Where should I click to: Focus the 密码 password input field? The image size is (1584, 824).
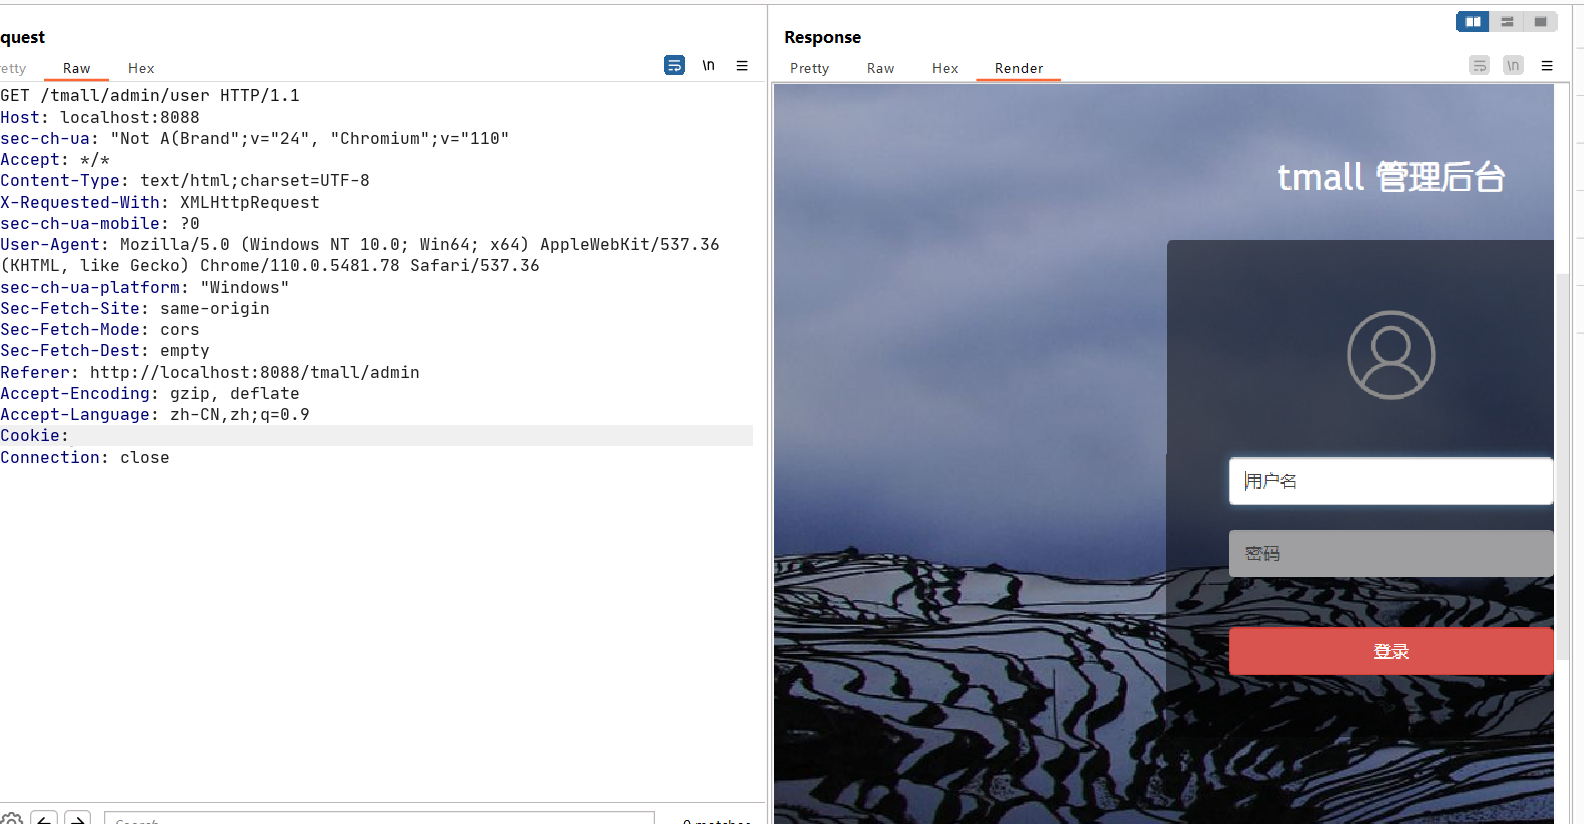pos(1391,553)
